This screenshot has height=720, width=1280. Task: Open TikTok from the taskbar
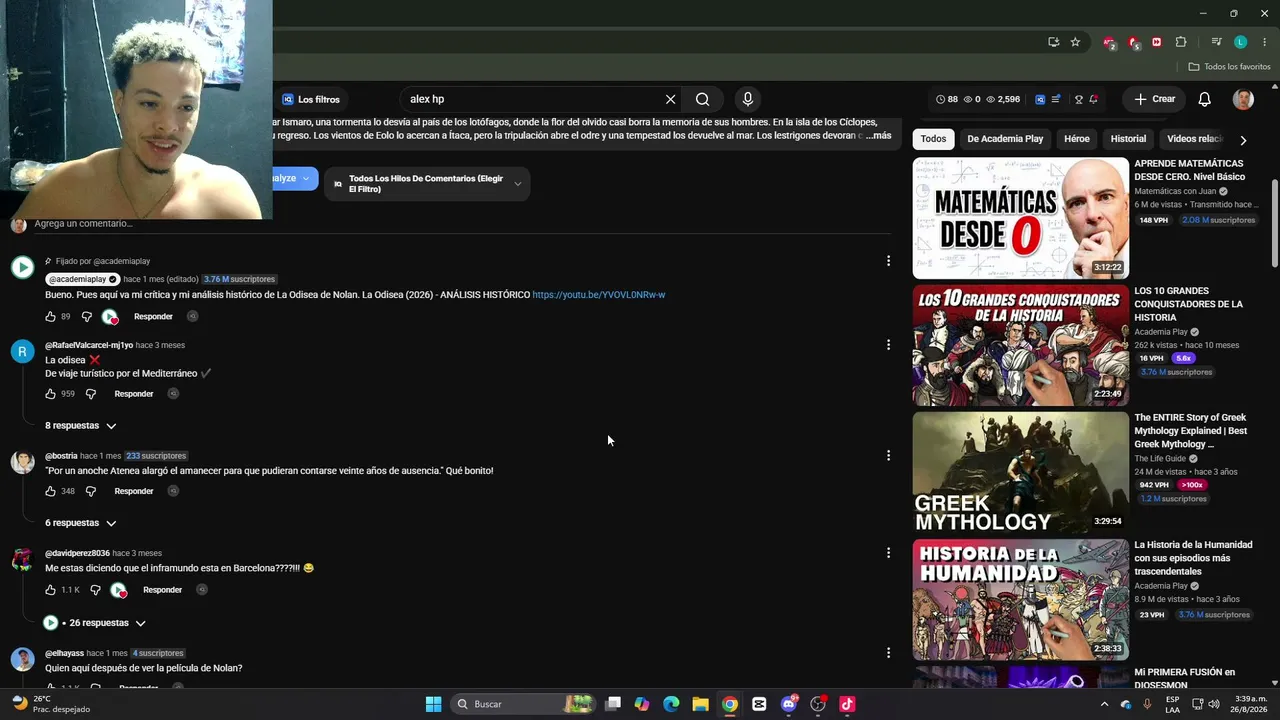tap(847, 704)
